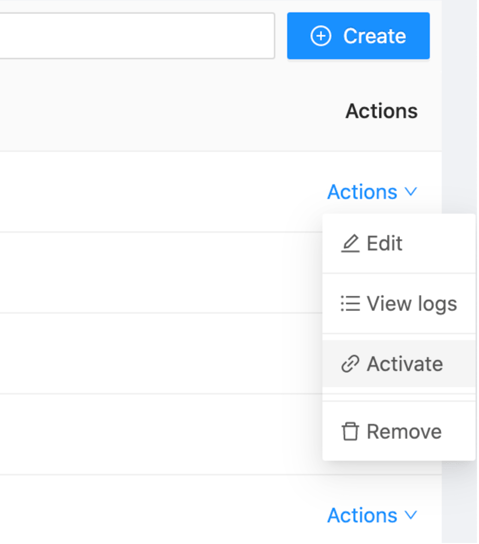Click the chevron next to the top Actions link

[x=411, y=192]
